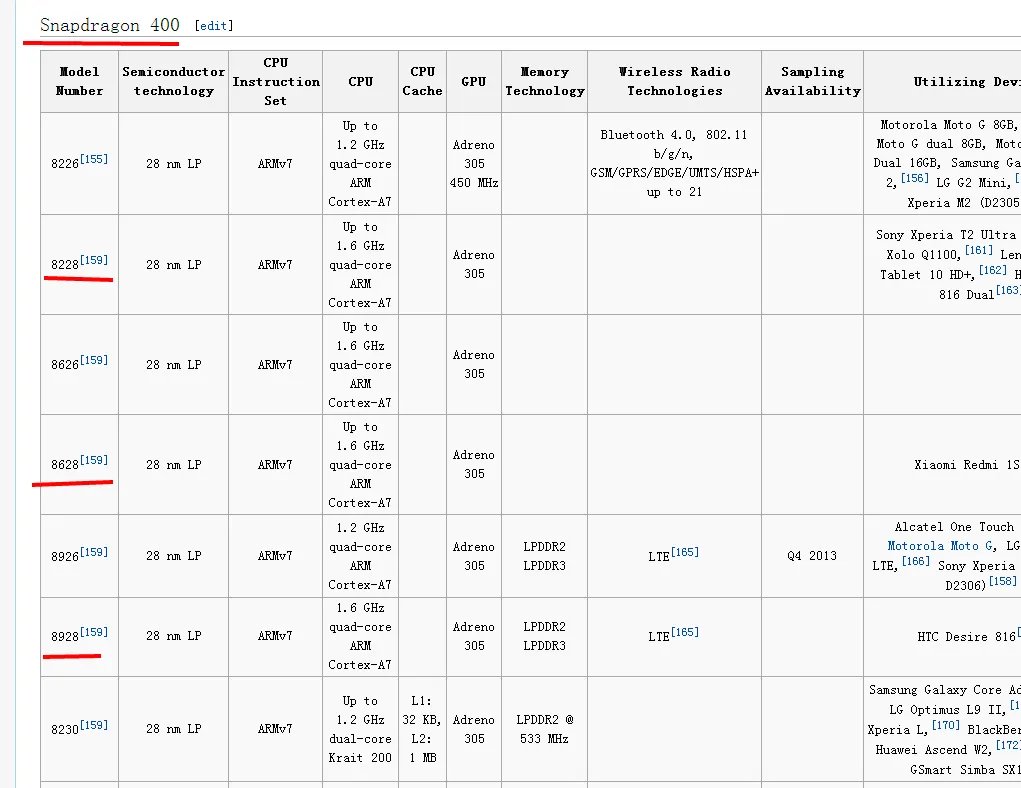Viewport: 1021px width, 788px height.
Task: Click LTE reference 165 in the 8926 row
Action: tap(685, 552)
